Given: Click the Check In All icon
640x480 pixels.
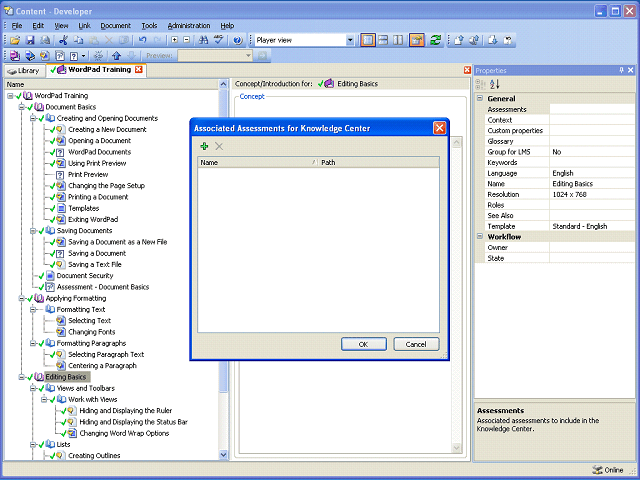Looking at the screenshot, I should (474, 40).
